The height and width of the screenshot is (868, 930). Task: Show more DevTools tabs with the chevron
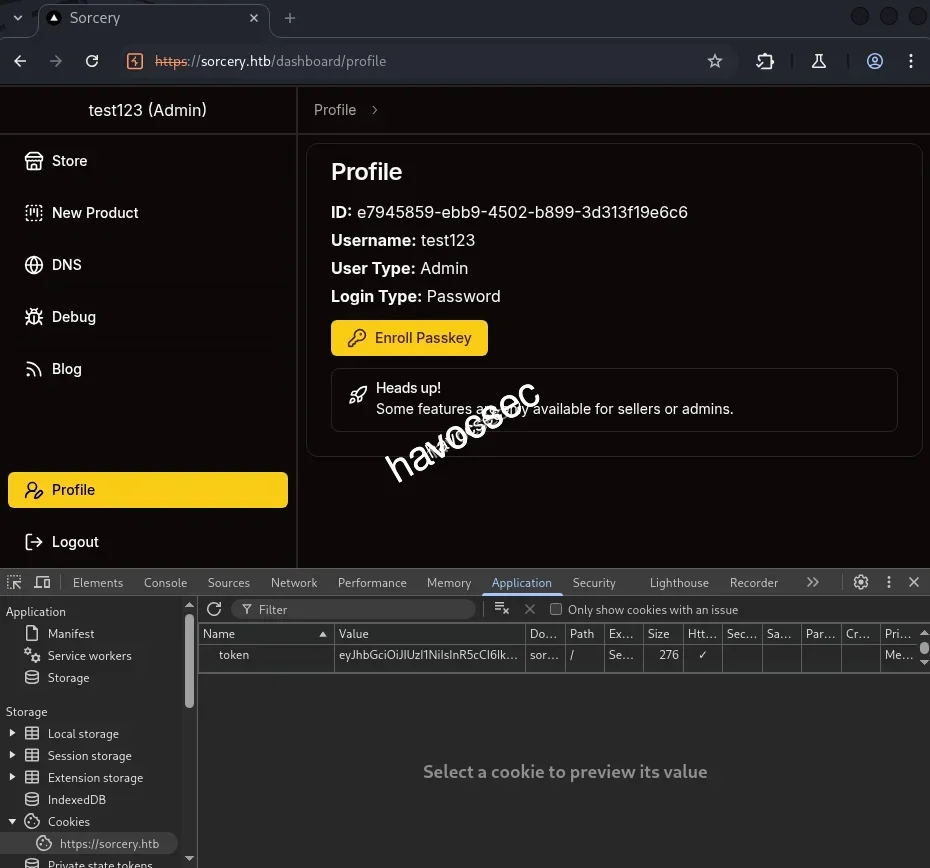tap(812, 582)
